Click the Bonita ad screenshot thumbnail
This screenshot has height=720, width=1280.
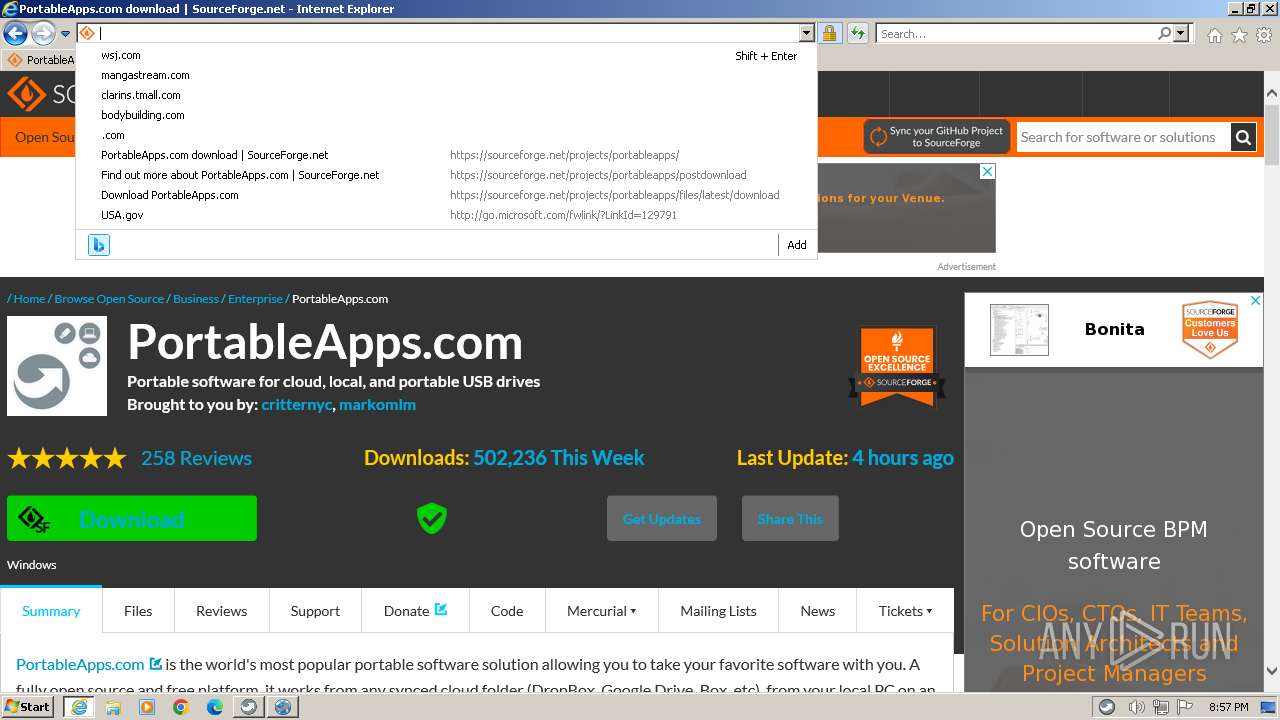1019,329
